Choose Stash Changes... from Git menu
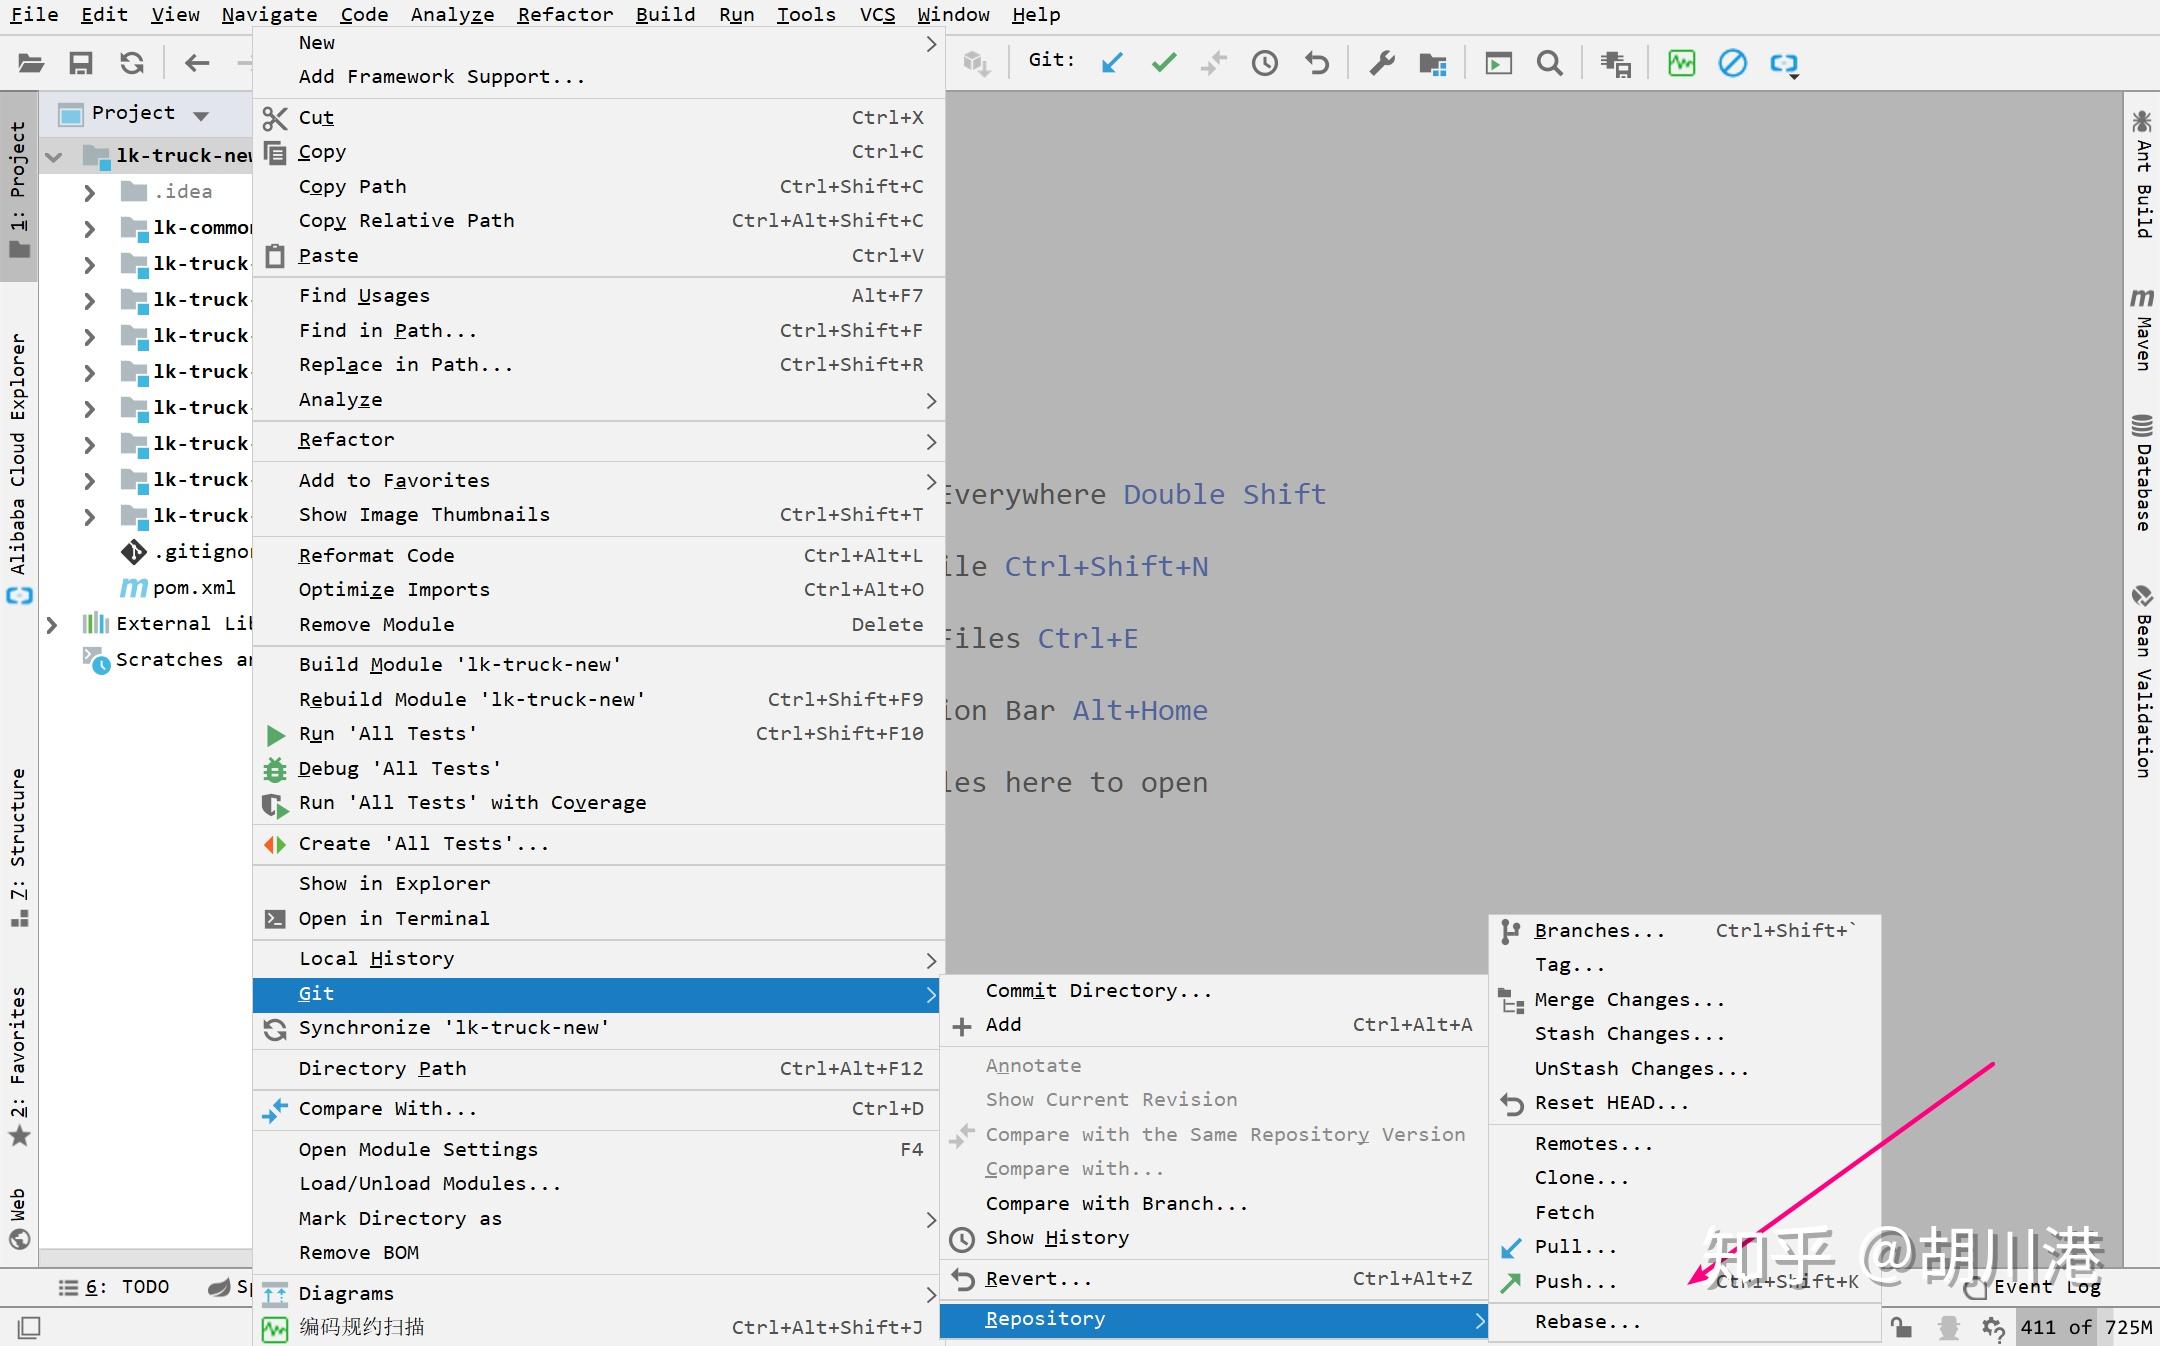This screenshot has width=2160, height=1346. point(1629,1034)
